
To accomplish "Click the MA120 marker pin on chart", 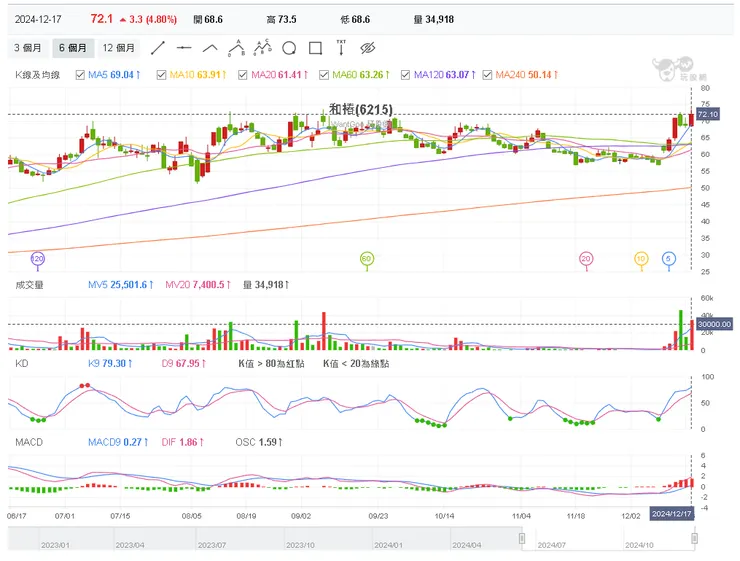I will coord(38,259).
